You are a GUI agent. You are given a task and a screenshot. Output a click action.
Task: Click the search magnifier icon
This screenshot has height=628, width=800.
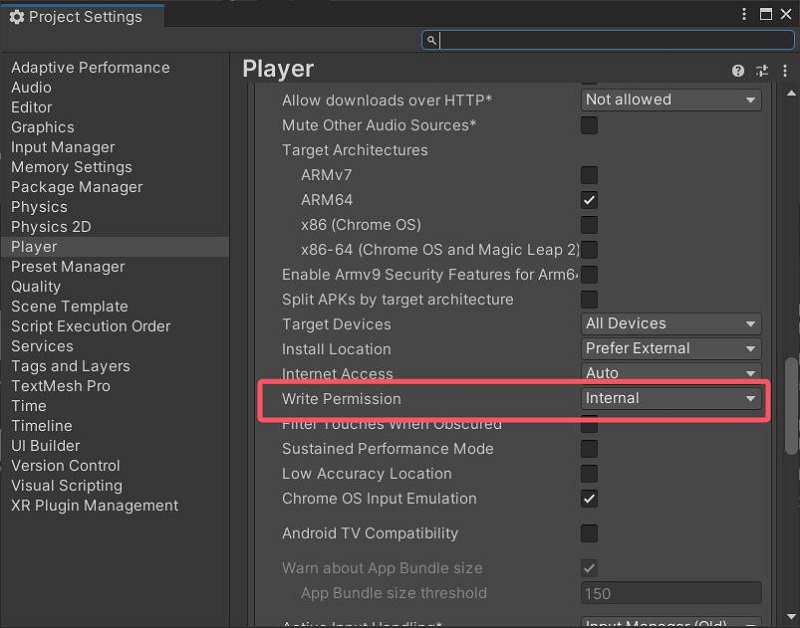click(431, 40)
